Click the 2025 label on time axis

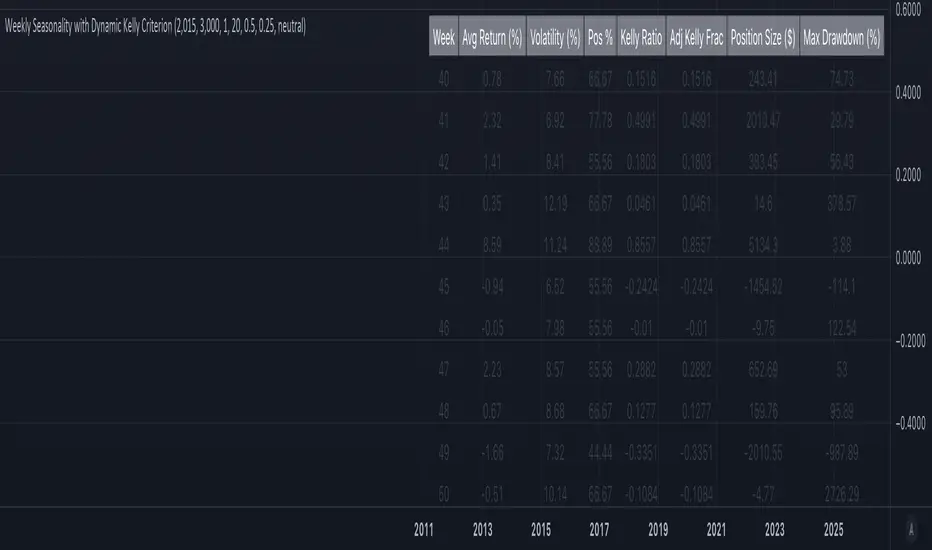pos(833,526)
